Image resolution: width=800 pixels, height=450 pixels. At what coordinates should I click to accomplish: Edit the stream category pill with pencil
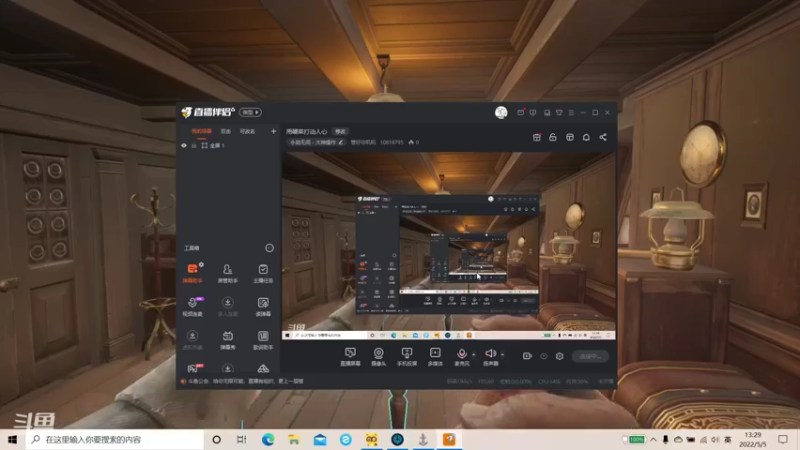[316, 142]
